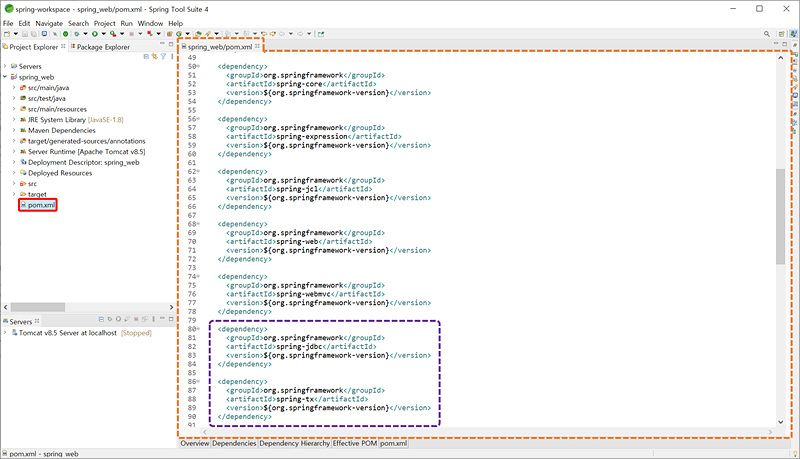Start the server icon in Servers view

[x=118, y=319]
